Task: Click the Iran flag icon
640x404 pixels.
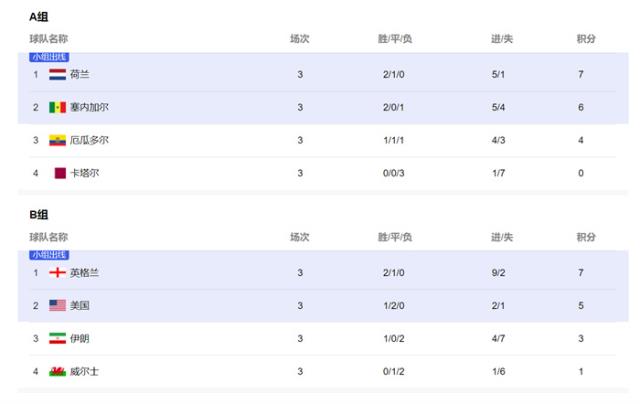Action: coord(58,338)
